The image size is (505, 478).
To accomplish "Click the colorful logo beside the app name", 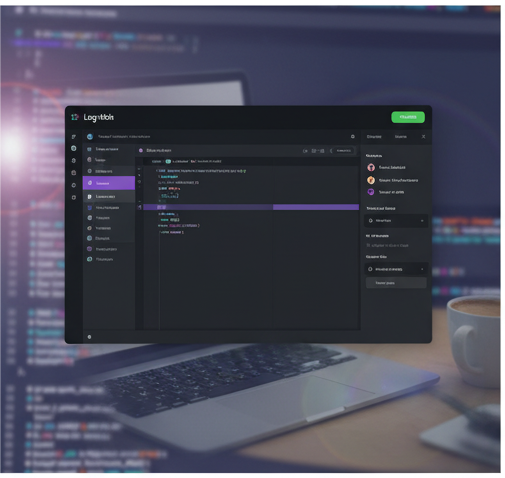I will [x=75, y=117].
